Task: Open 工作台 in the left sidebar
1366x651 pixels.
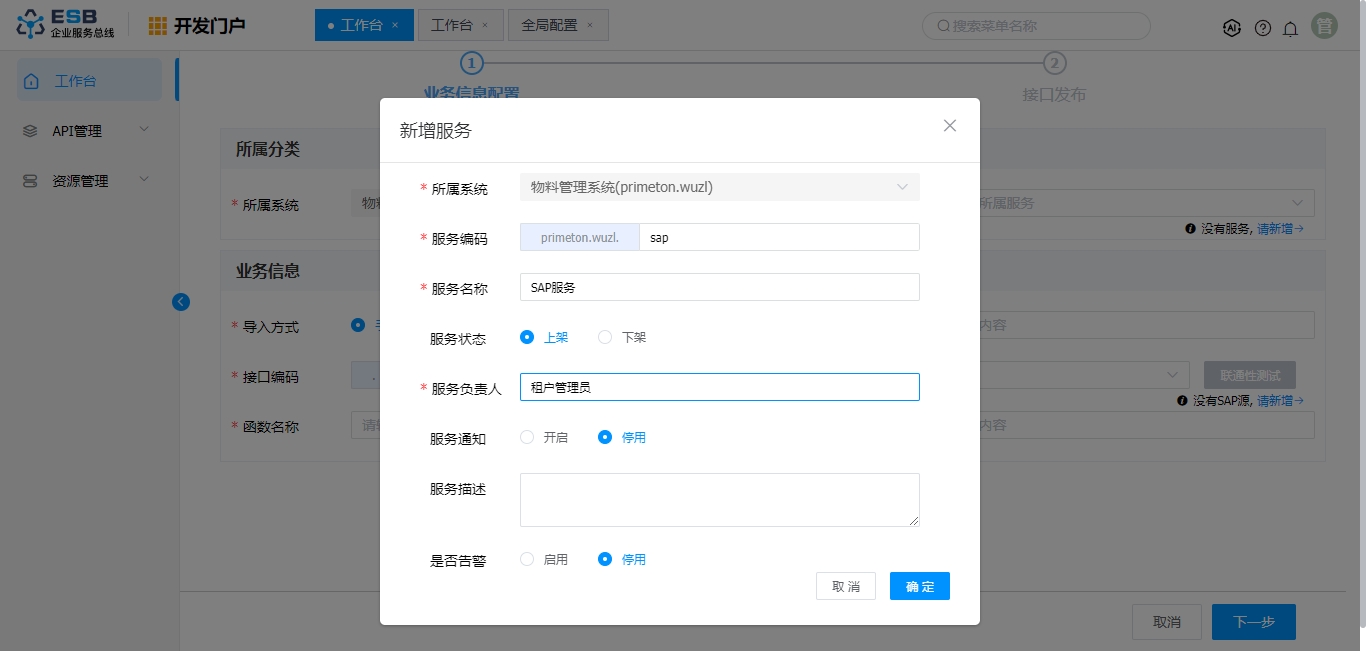Action: click(x=88, y=81)
